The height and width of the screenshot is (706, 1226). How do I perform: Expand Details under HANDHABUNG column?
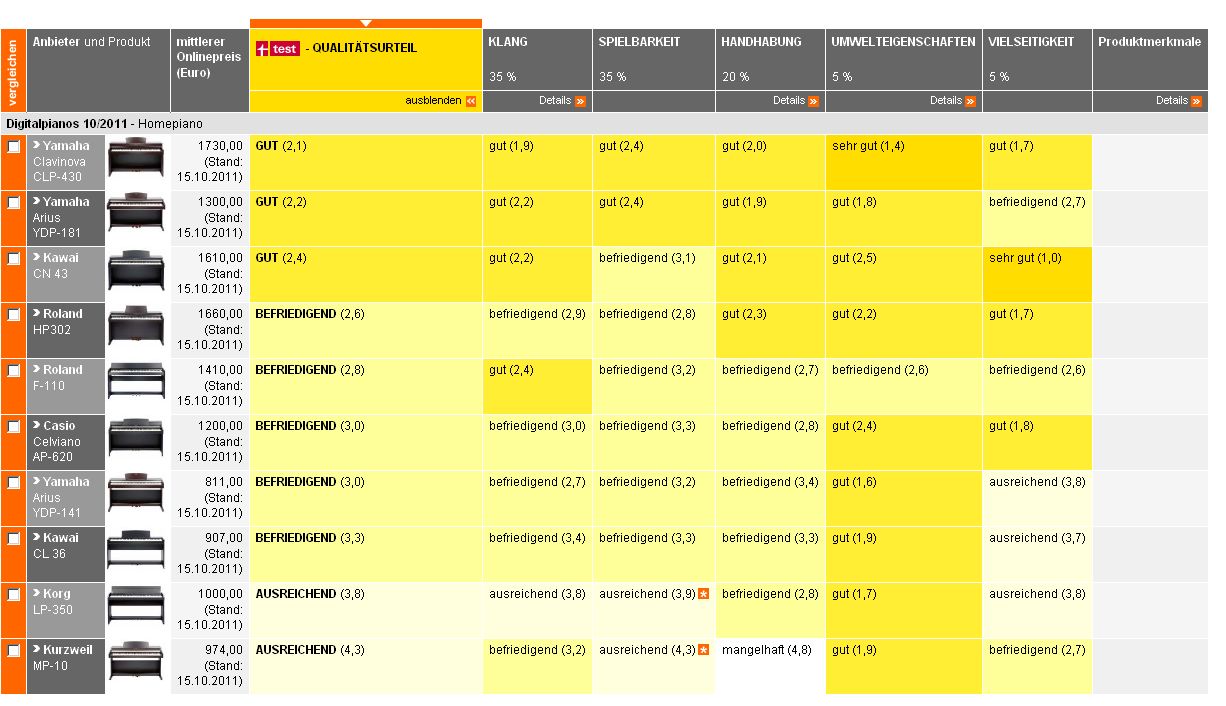point(796,101)
